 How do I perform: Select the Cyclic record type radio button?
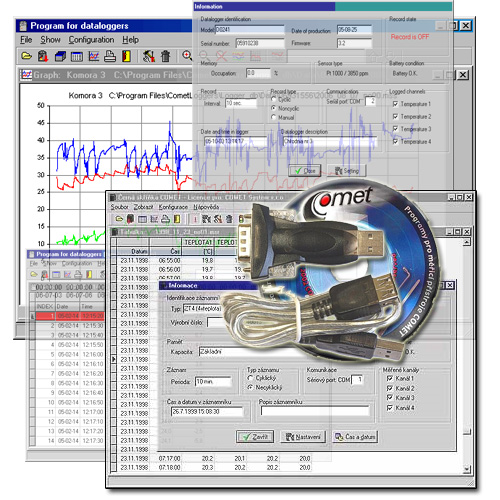tap(274, 99)
